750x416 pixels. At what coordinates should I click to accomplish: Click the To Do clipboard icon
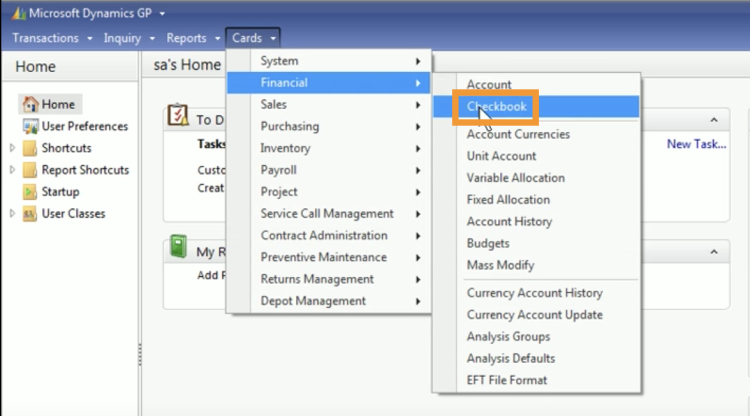click(x=177, y=115)
